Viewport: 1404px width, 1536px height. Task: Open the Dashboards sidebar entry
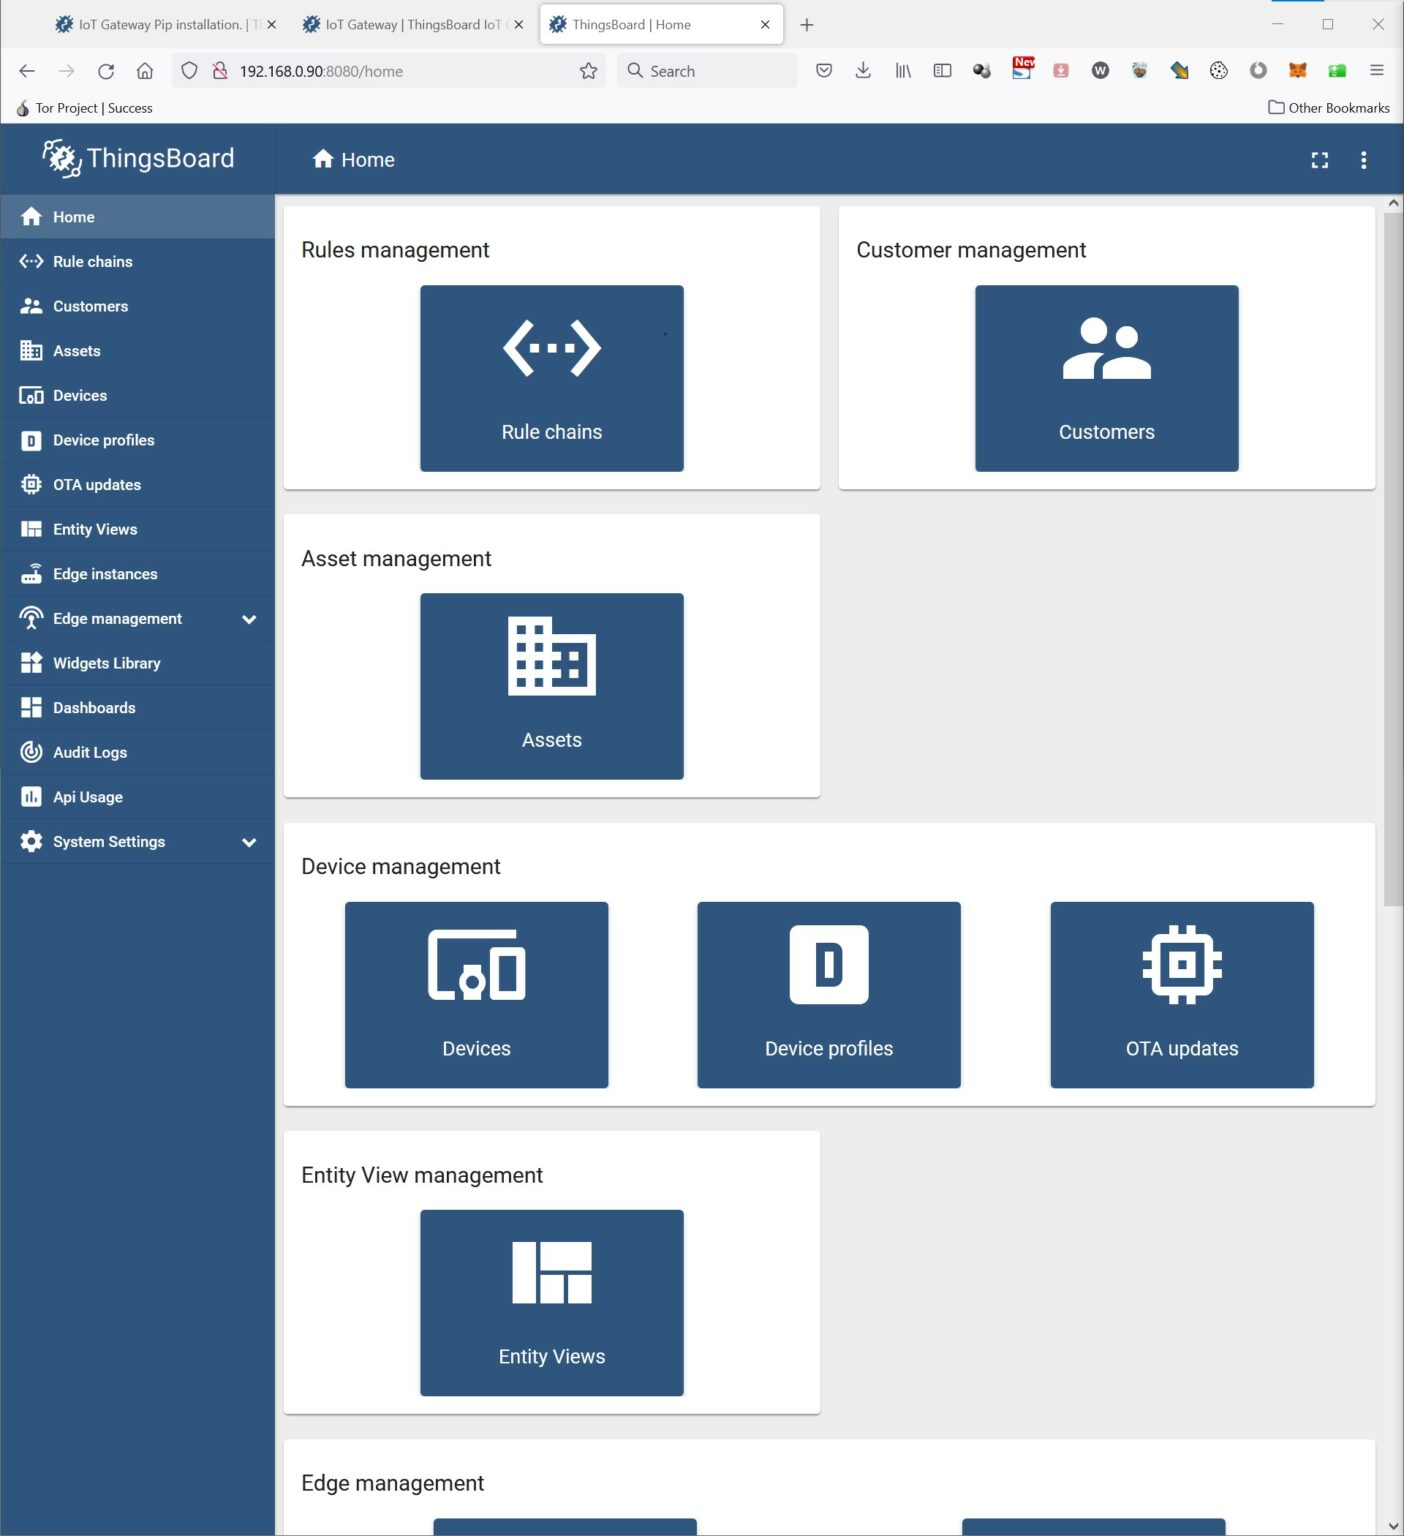(93, 708)
